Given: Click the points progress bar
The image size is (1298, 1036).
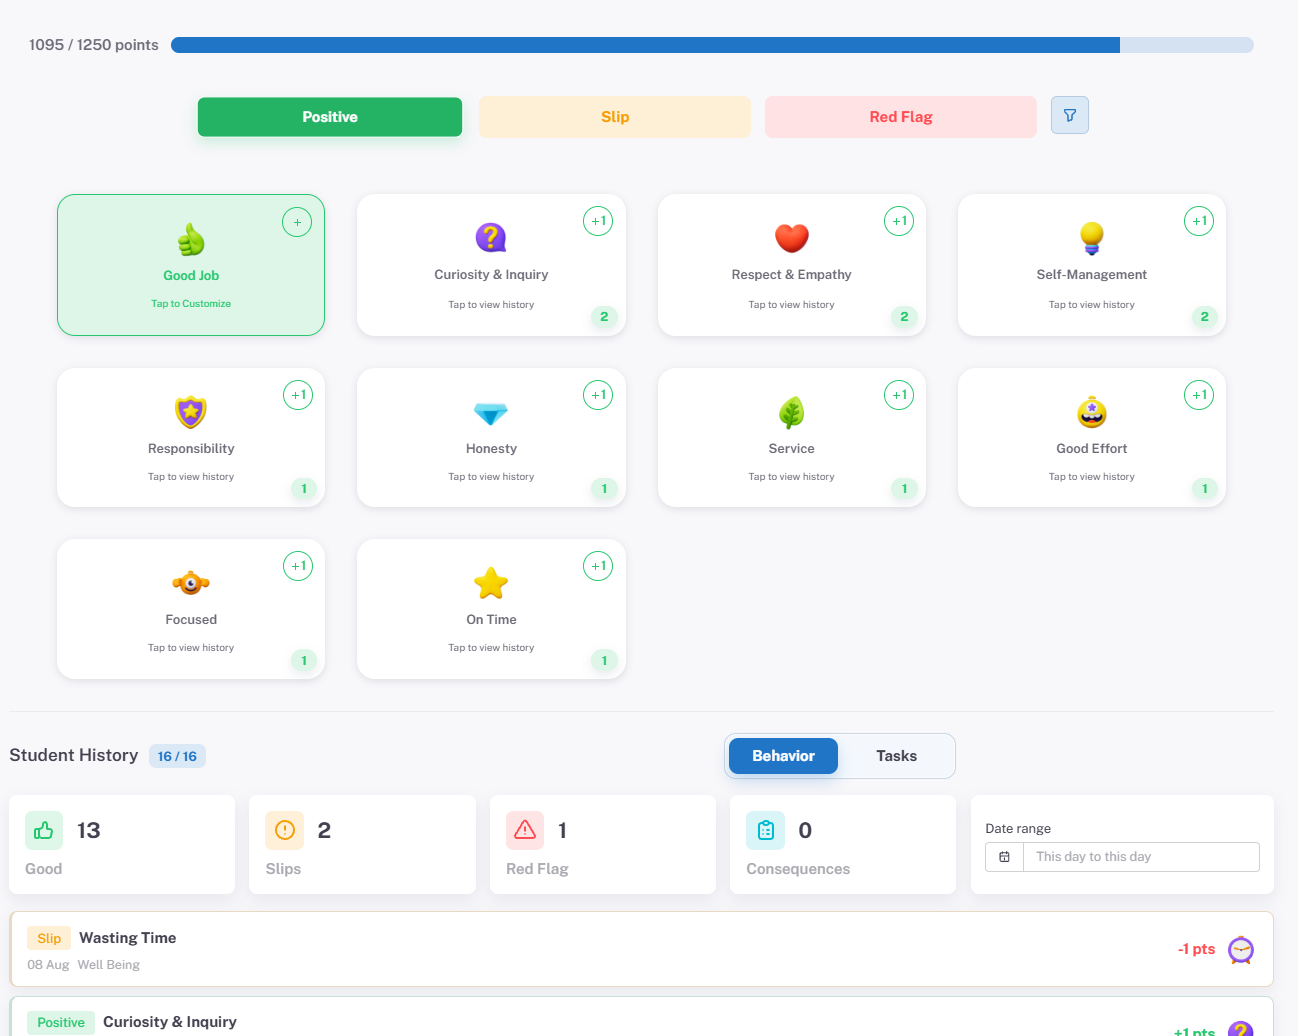Looking at the screenshot, I should [712, 45].
